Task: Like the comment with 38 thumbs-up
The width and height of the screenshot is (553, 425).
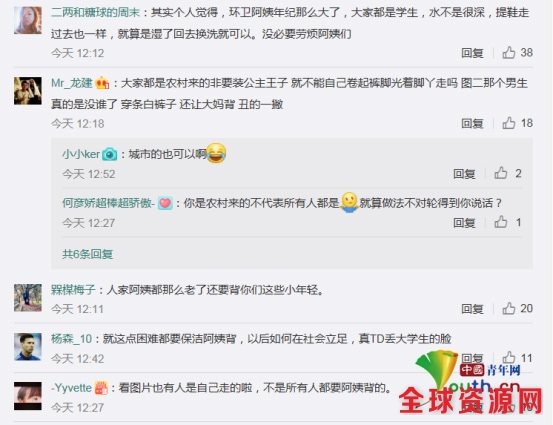Action: 509,53
